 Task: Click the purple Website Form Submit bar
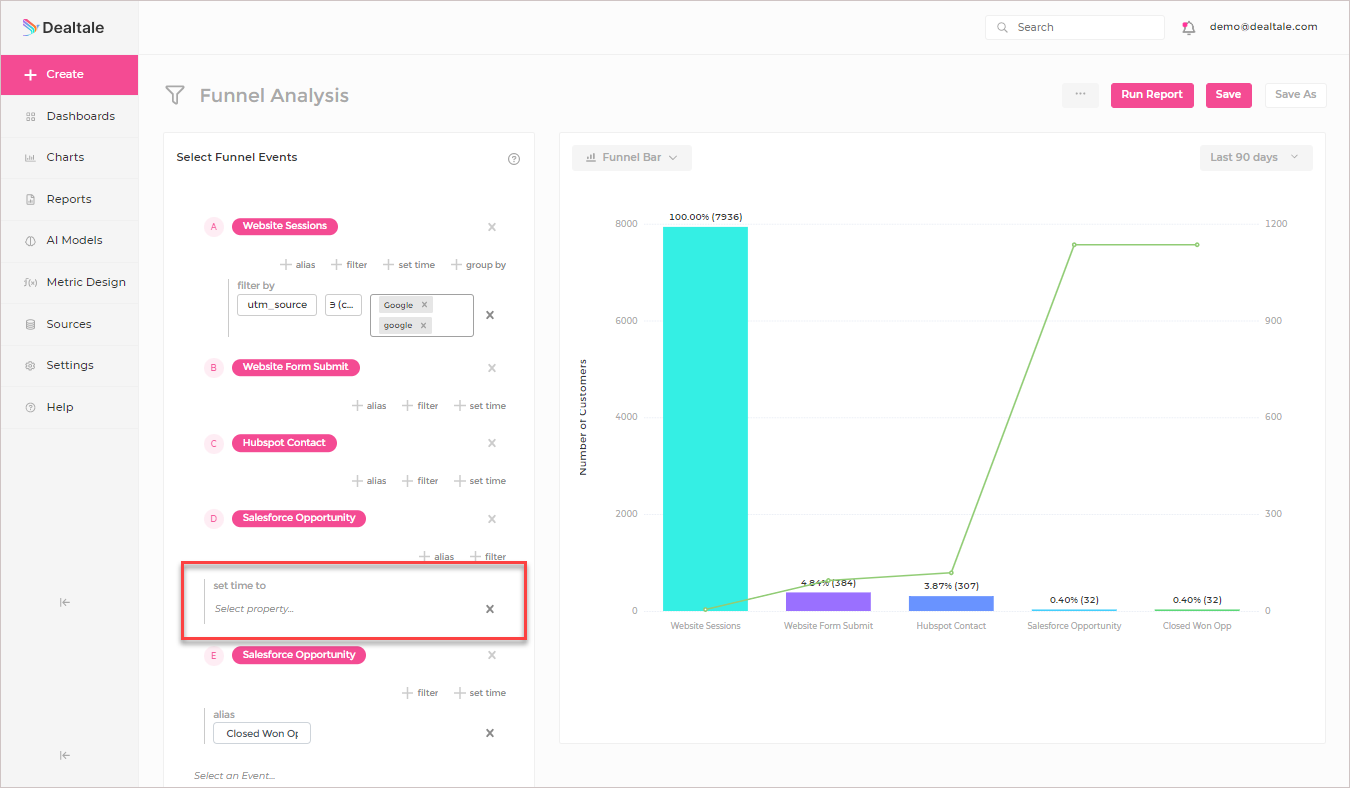pyautogui.click(x=828, y=601)
